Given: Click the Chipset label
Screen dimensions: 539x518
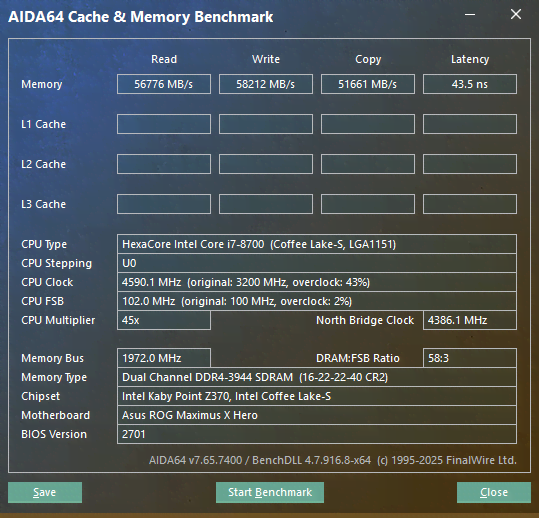Looking at the screenshot, I should tap(41, 396).
